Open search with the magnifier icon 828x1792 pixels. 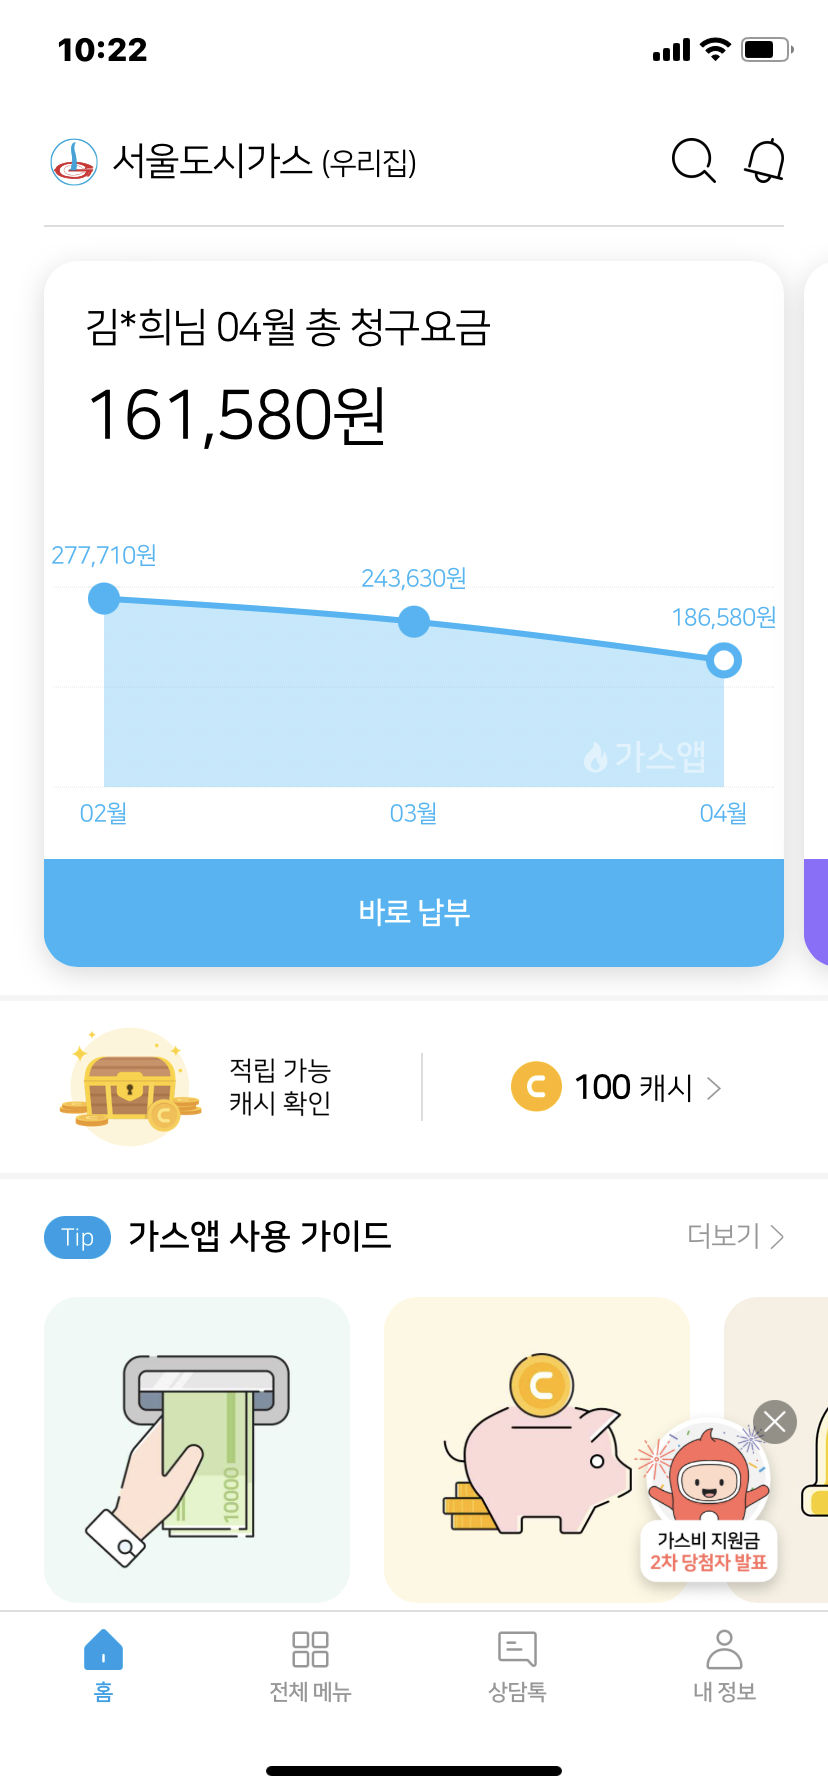coord(693,161)
